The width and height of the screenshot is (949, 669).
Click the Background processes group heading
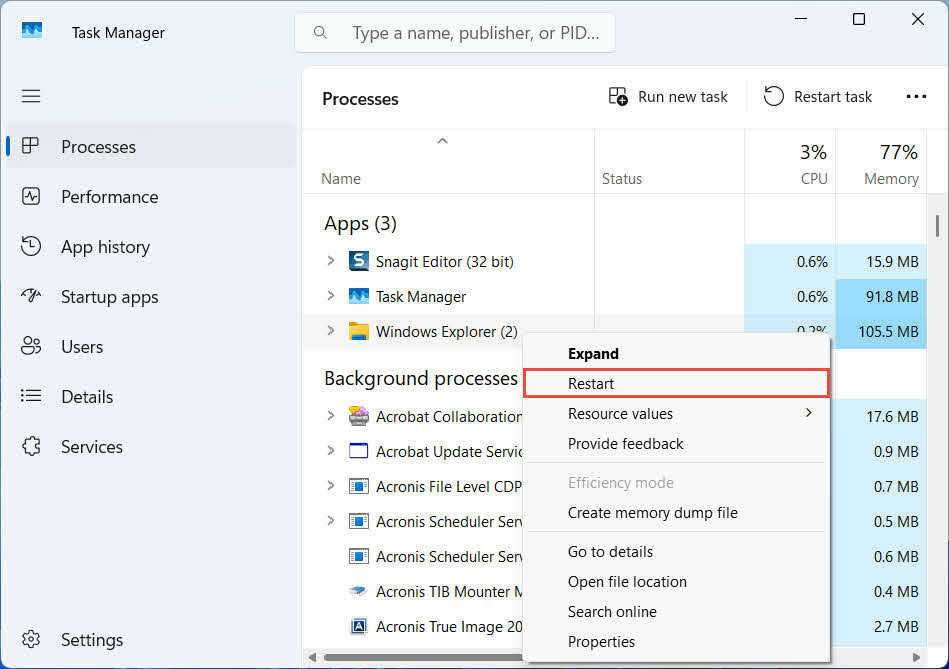point(421,378)
